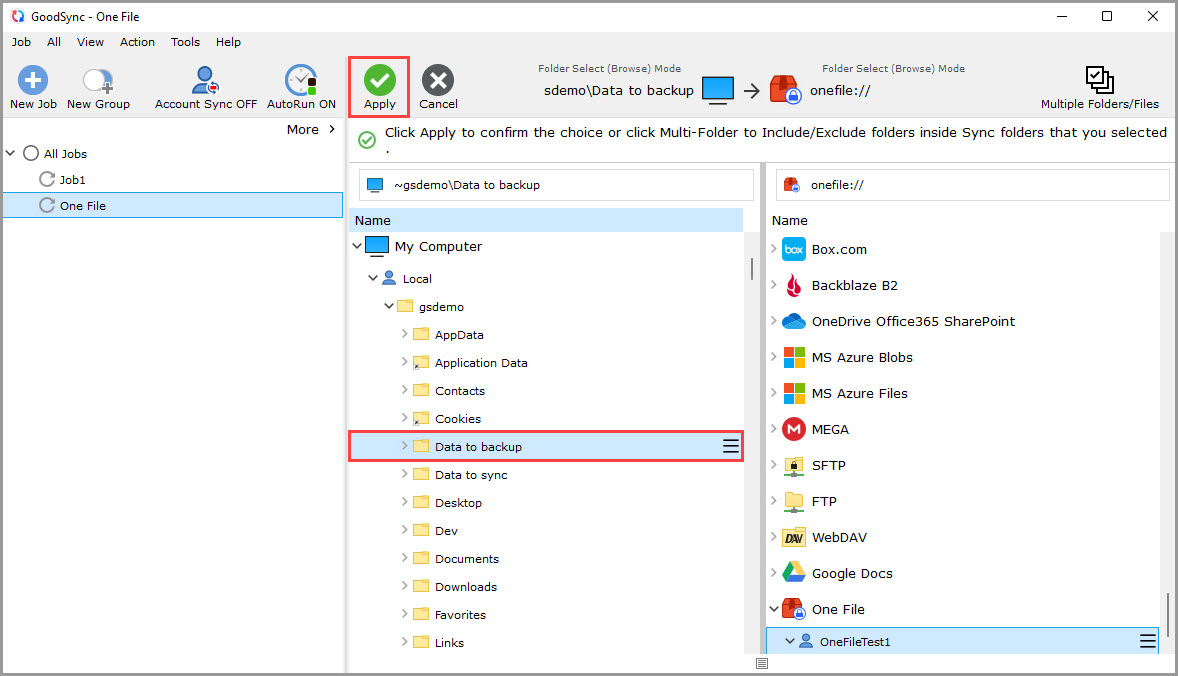Click the FTP folder icon
This screenshot has width=1178, height=676.
pos(794,502)
